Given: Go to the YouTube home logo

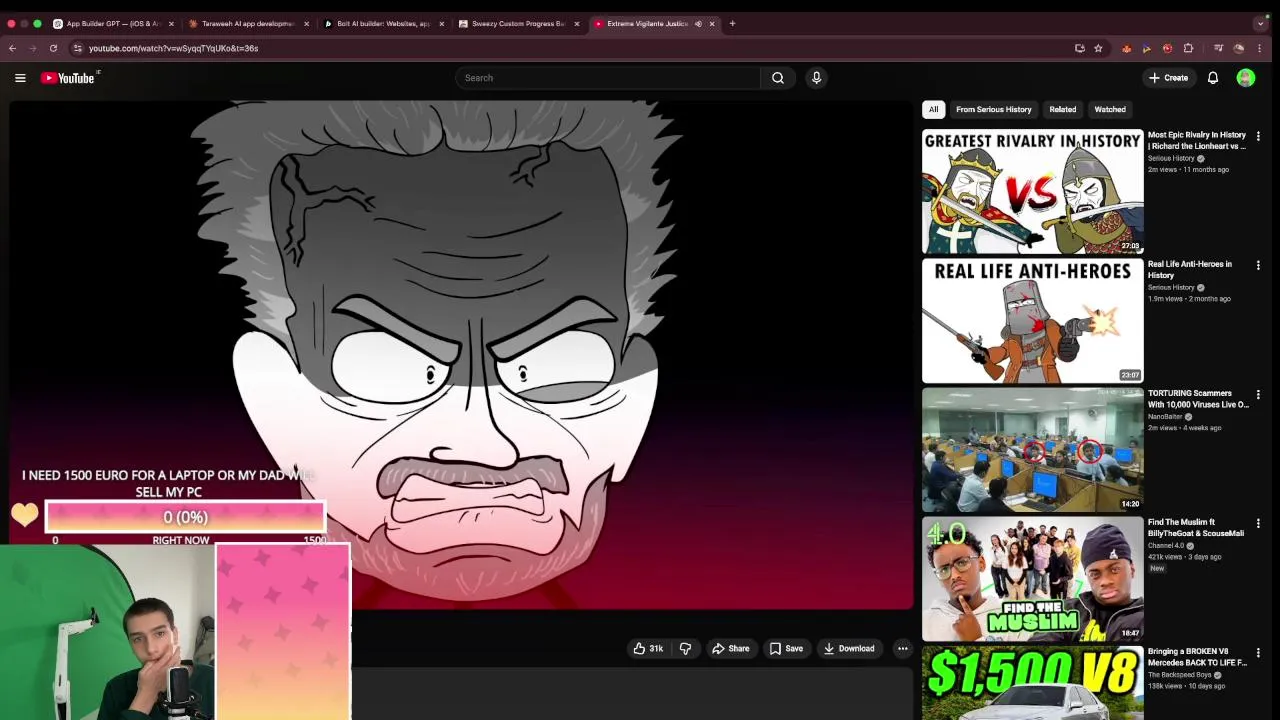Looking at the screenshot, I should 68,78.
